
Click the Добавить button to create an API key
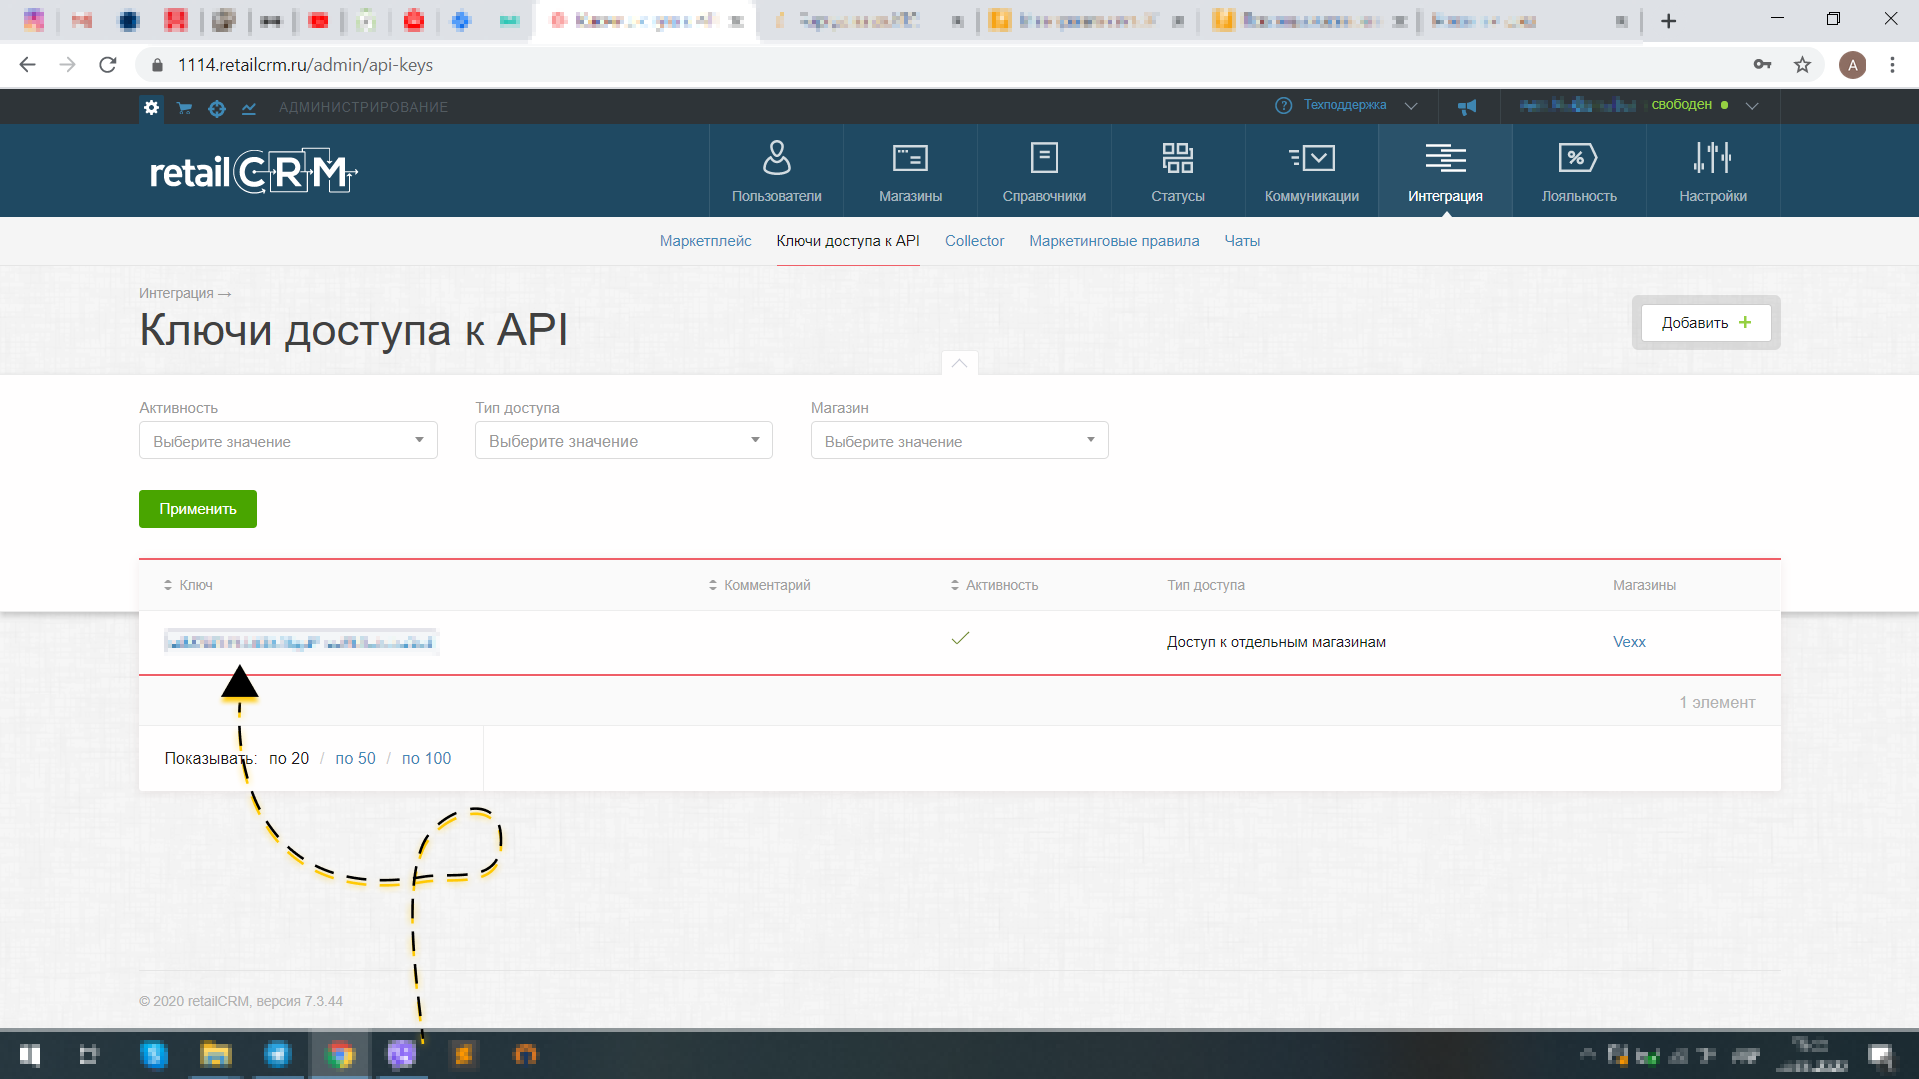click(1705, 322)
